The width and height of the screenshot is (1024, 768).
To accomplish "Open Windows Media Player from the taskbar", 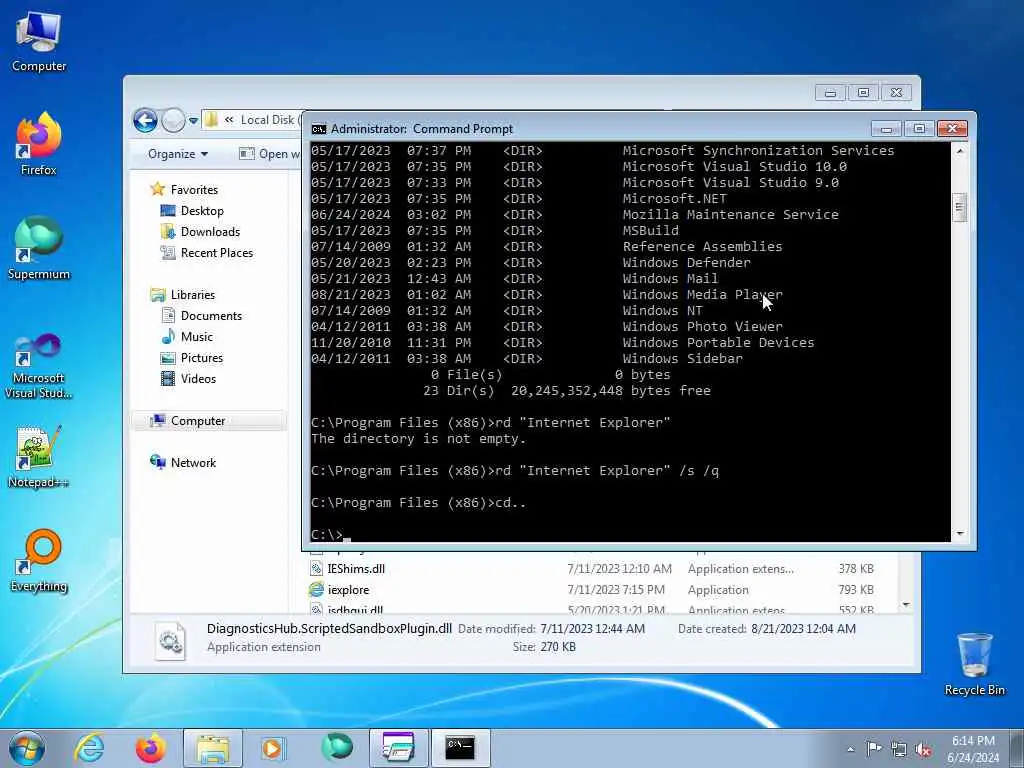I will (274, 748).
